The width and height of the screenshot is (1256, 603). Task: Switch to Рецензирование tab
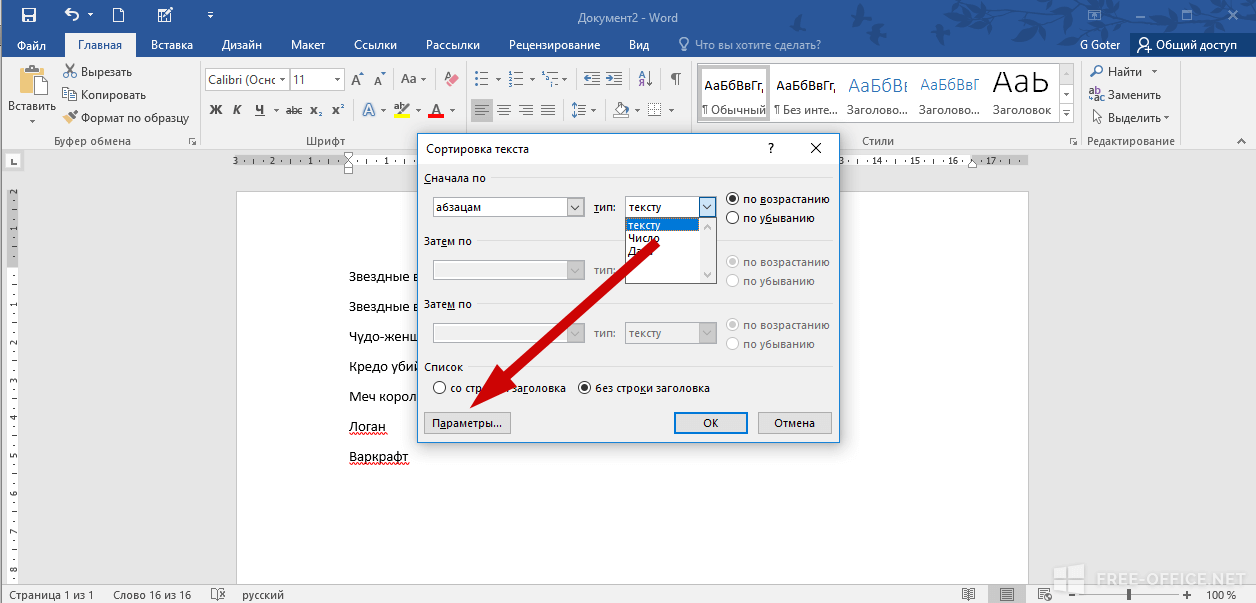tap(554, 45)
